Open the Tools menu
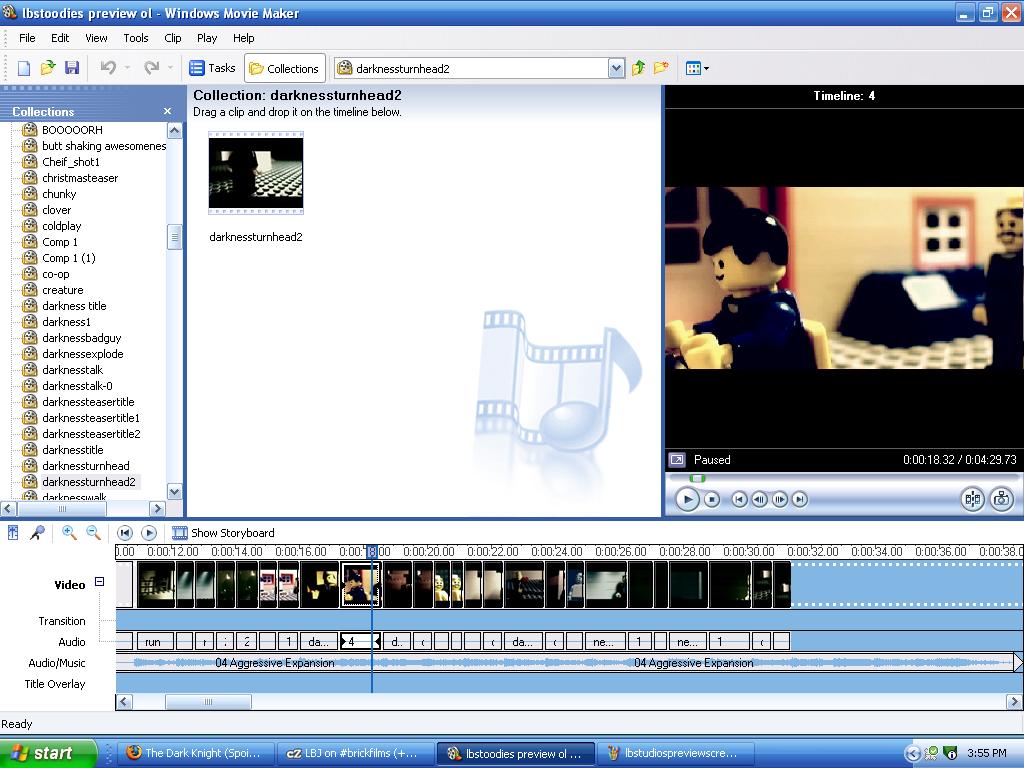Screen dimensions: 1024x768 [x=136, y=38]
